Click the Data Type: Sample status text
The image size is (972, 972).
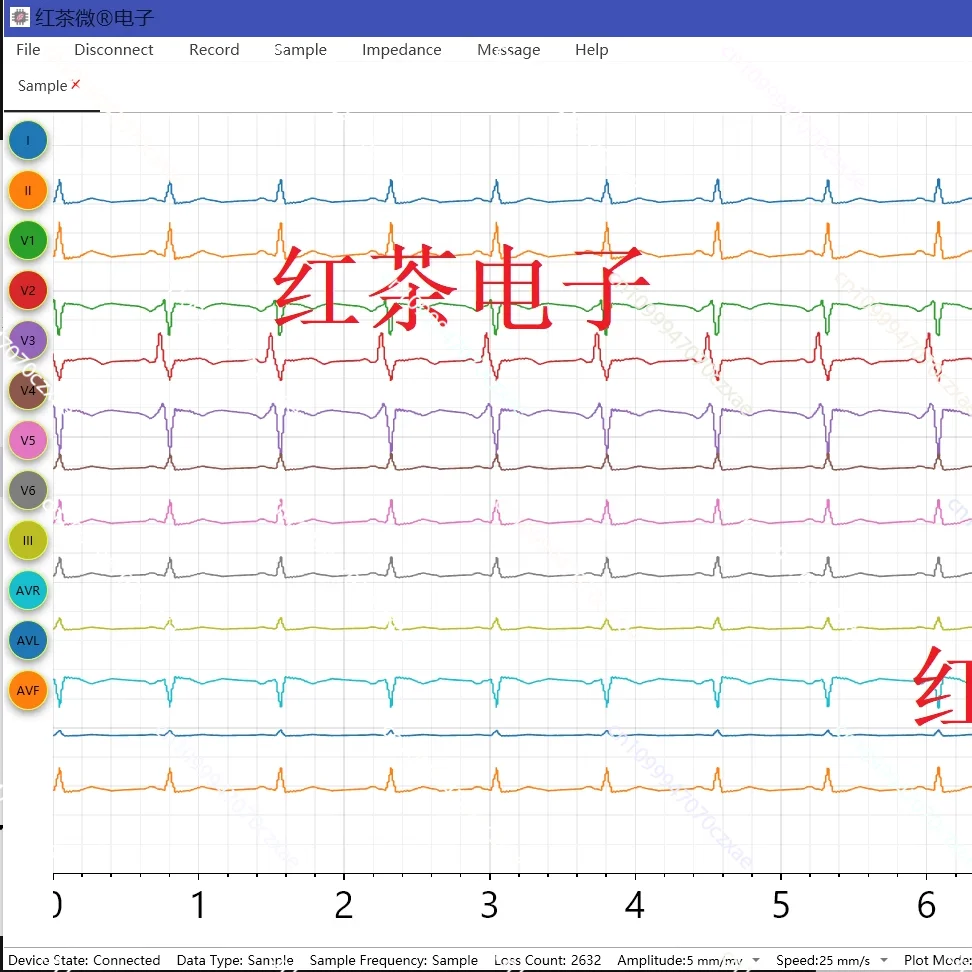tap(235, 960)
